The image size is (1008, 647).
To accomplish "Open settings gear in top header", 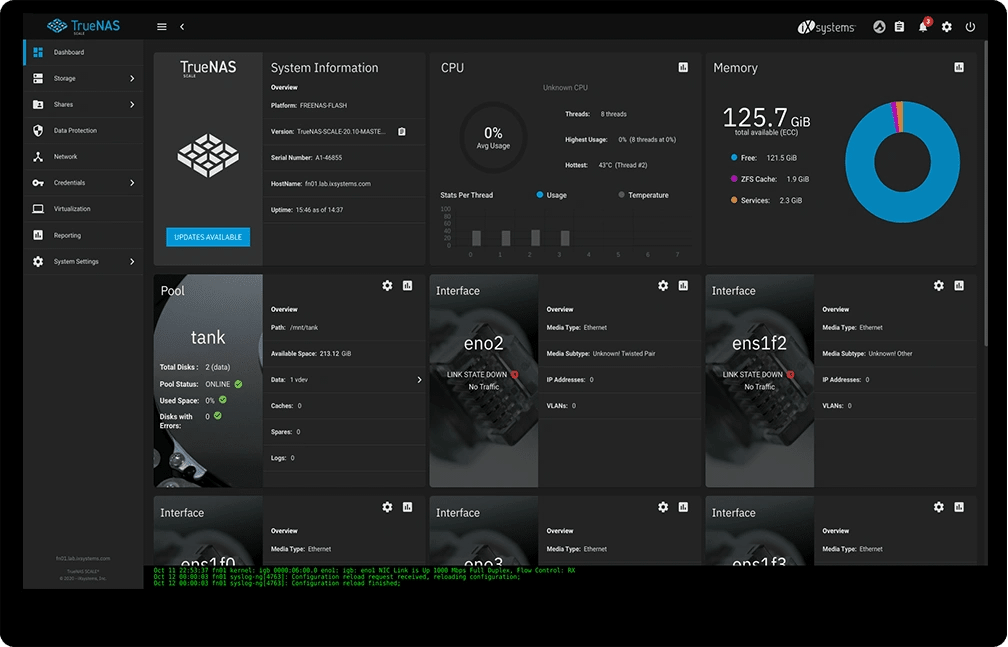I will point(947,27).
